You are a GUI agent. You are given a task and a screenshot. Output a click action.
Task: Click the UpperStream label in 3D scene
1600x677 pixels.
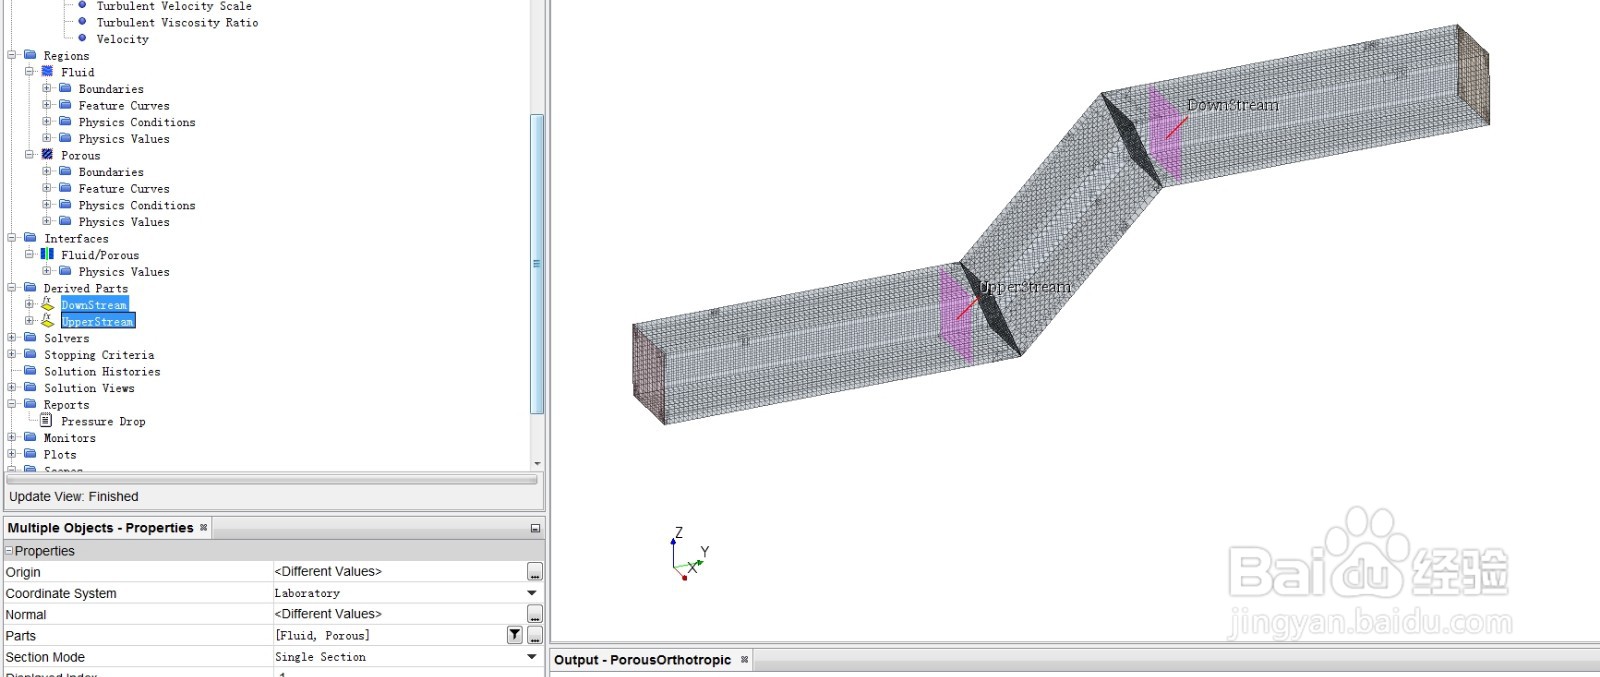click(x=1024, y=287)
